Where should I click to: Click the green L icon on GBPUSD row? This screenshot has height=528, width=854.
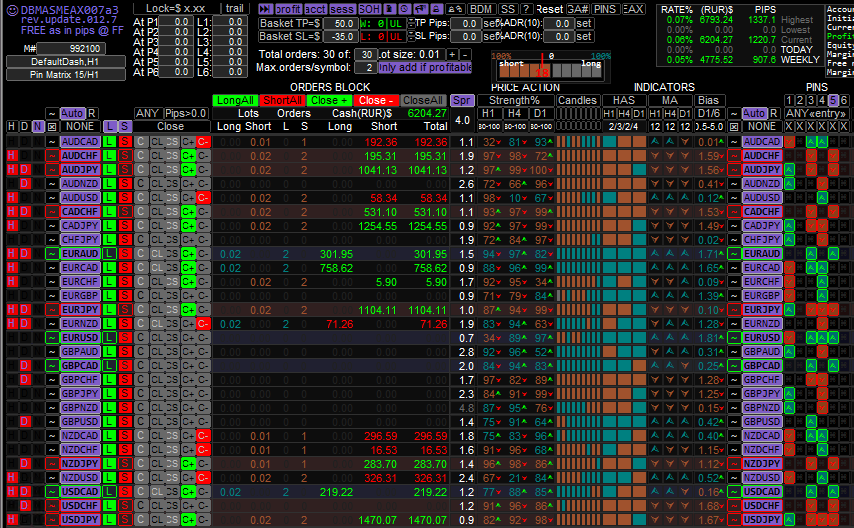[110, 421]
